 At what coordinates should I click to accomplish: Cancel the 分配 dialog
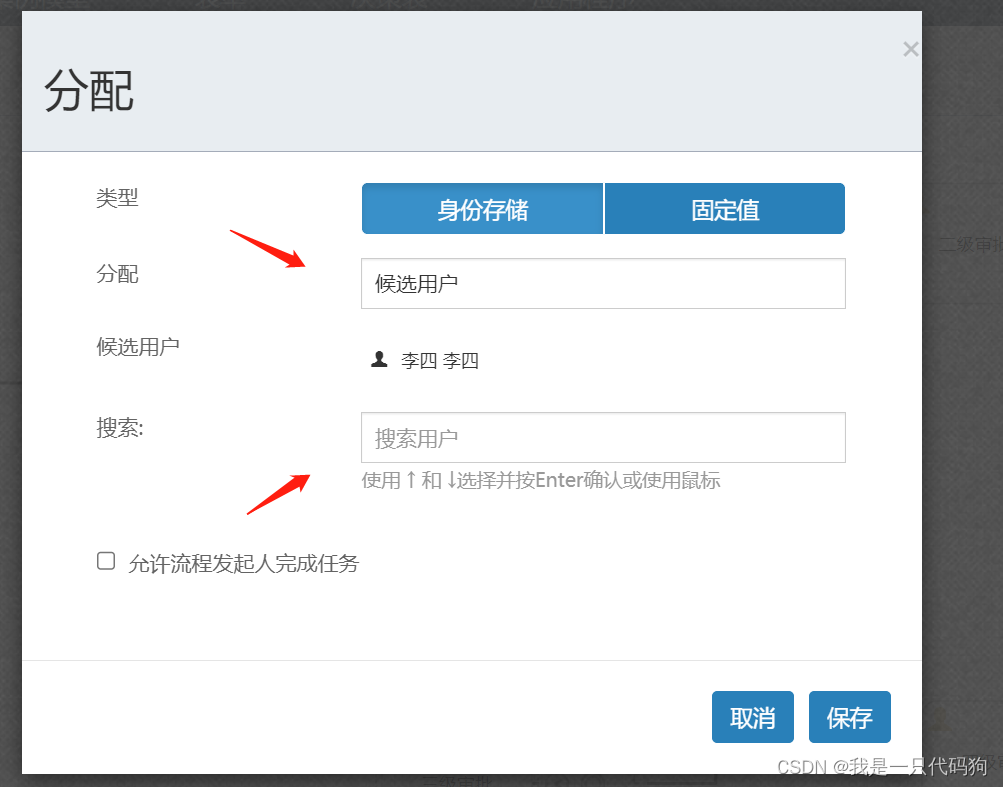coord(752,716)
